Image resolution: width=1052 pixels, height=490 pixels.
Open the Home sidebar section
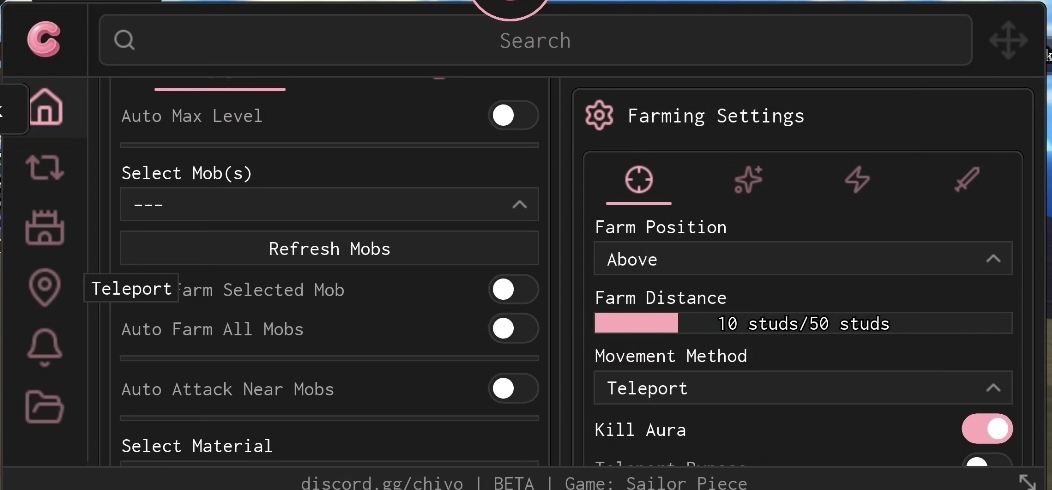[x=44, y=106]
